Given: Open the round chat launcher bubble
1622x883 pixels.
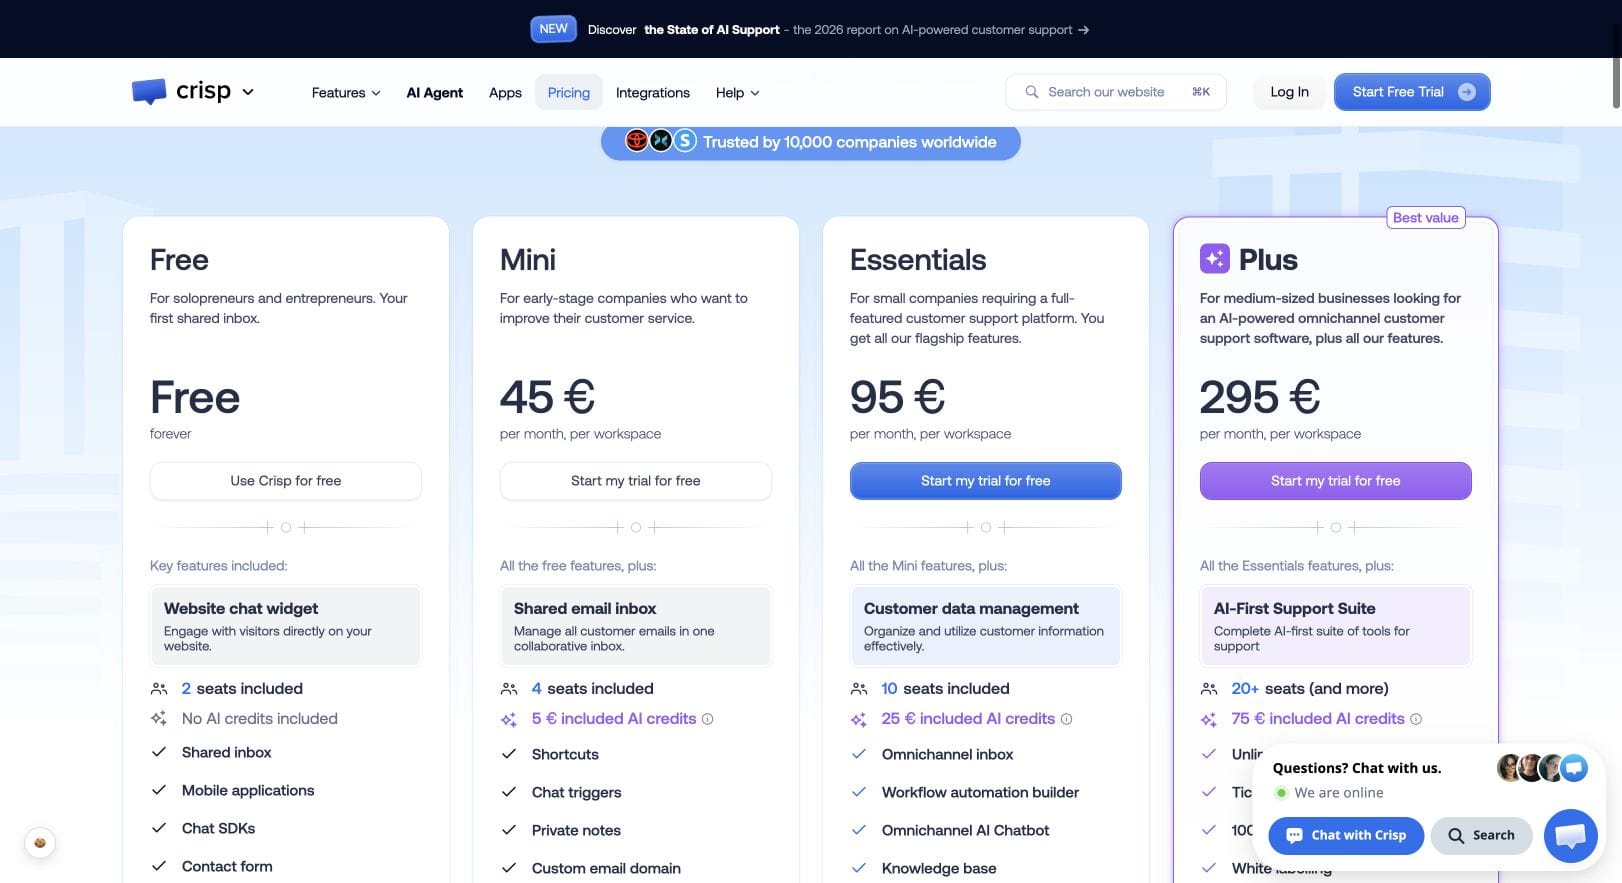Looking at the screenshot, I should 1570,836.
